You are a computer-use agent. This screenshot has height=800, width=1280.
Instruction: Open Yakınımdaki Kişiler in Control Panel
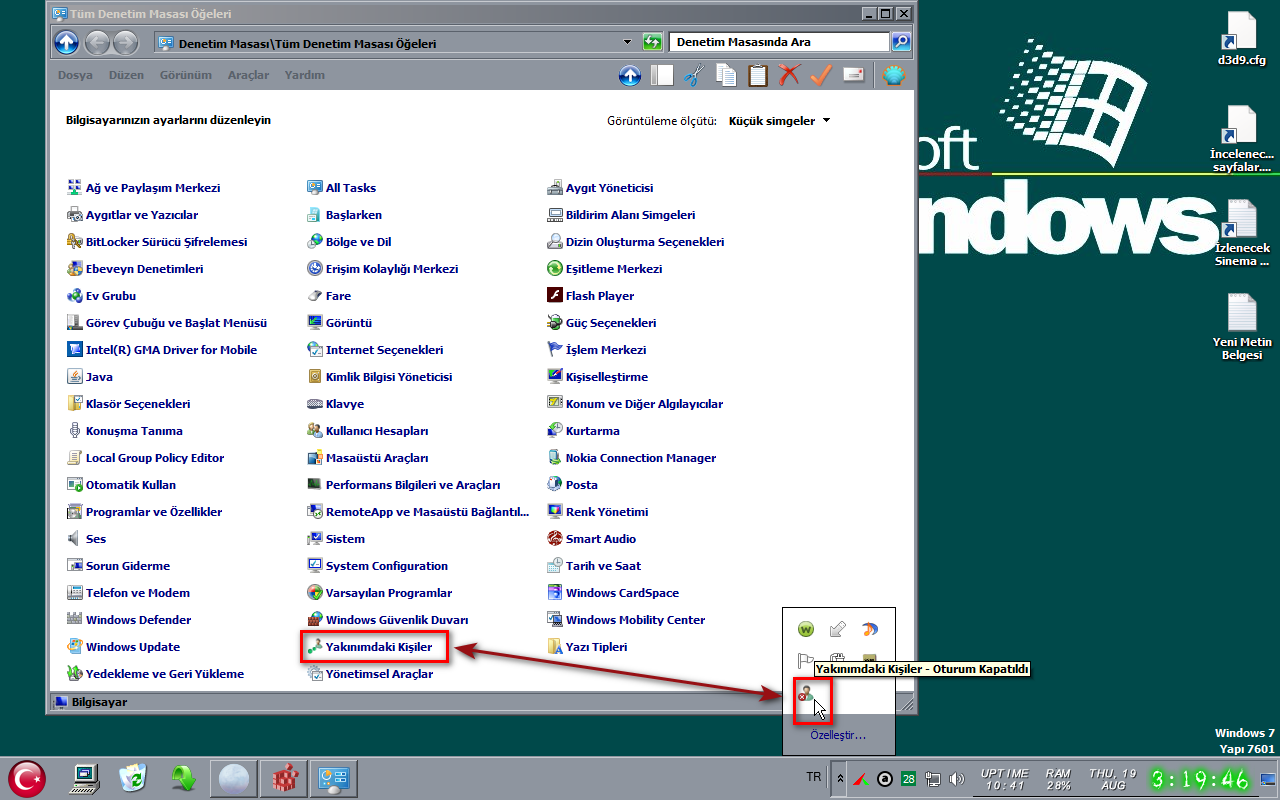[x=369, y=647]
